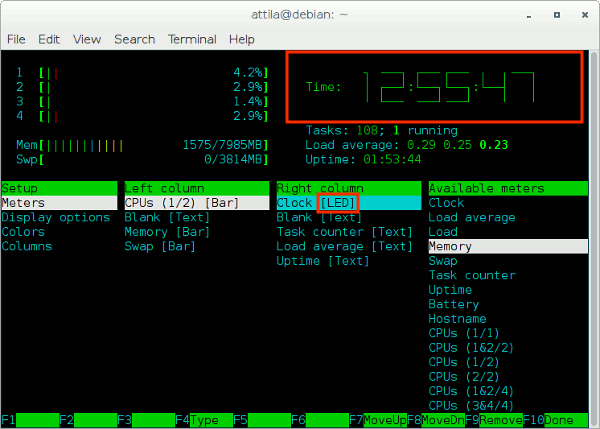Viewport: 600px width, 429px height.
Task: Choose Uptime under Available meters
Action: (450, 290)
